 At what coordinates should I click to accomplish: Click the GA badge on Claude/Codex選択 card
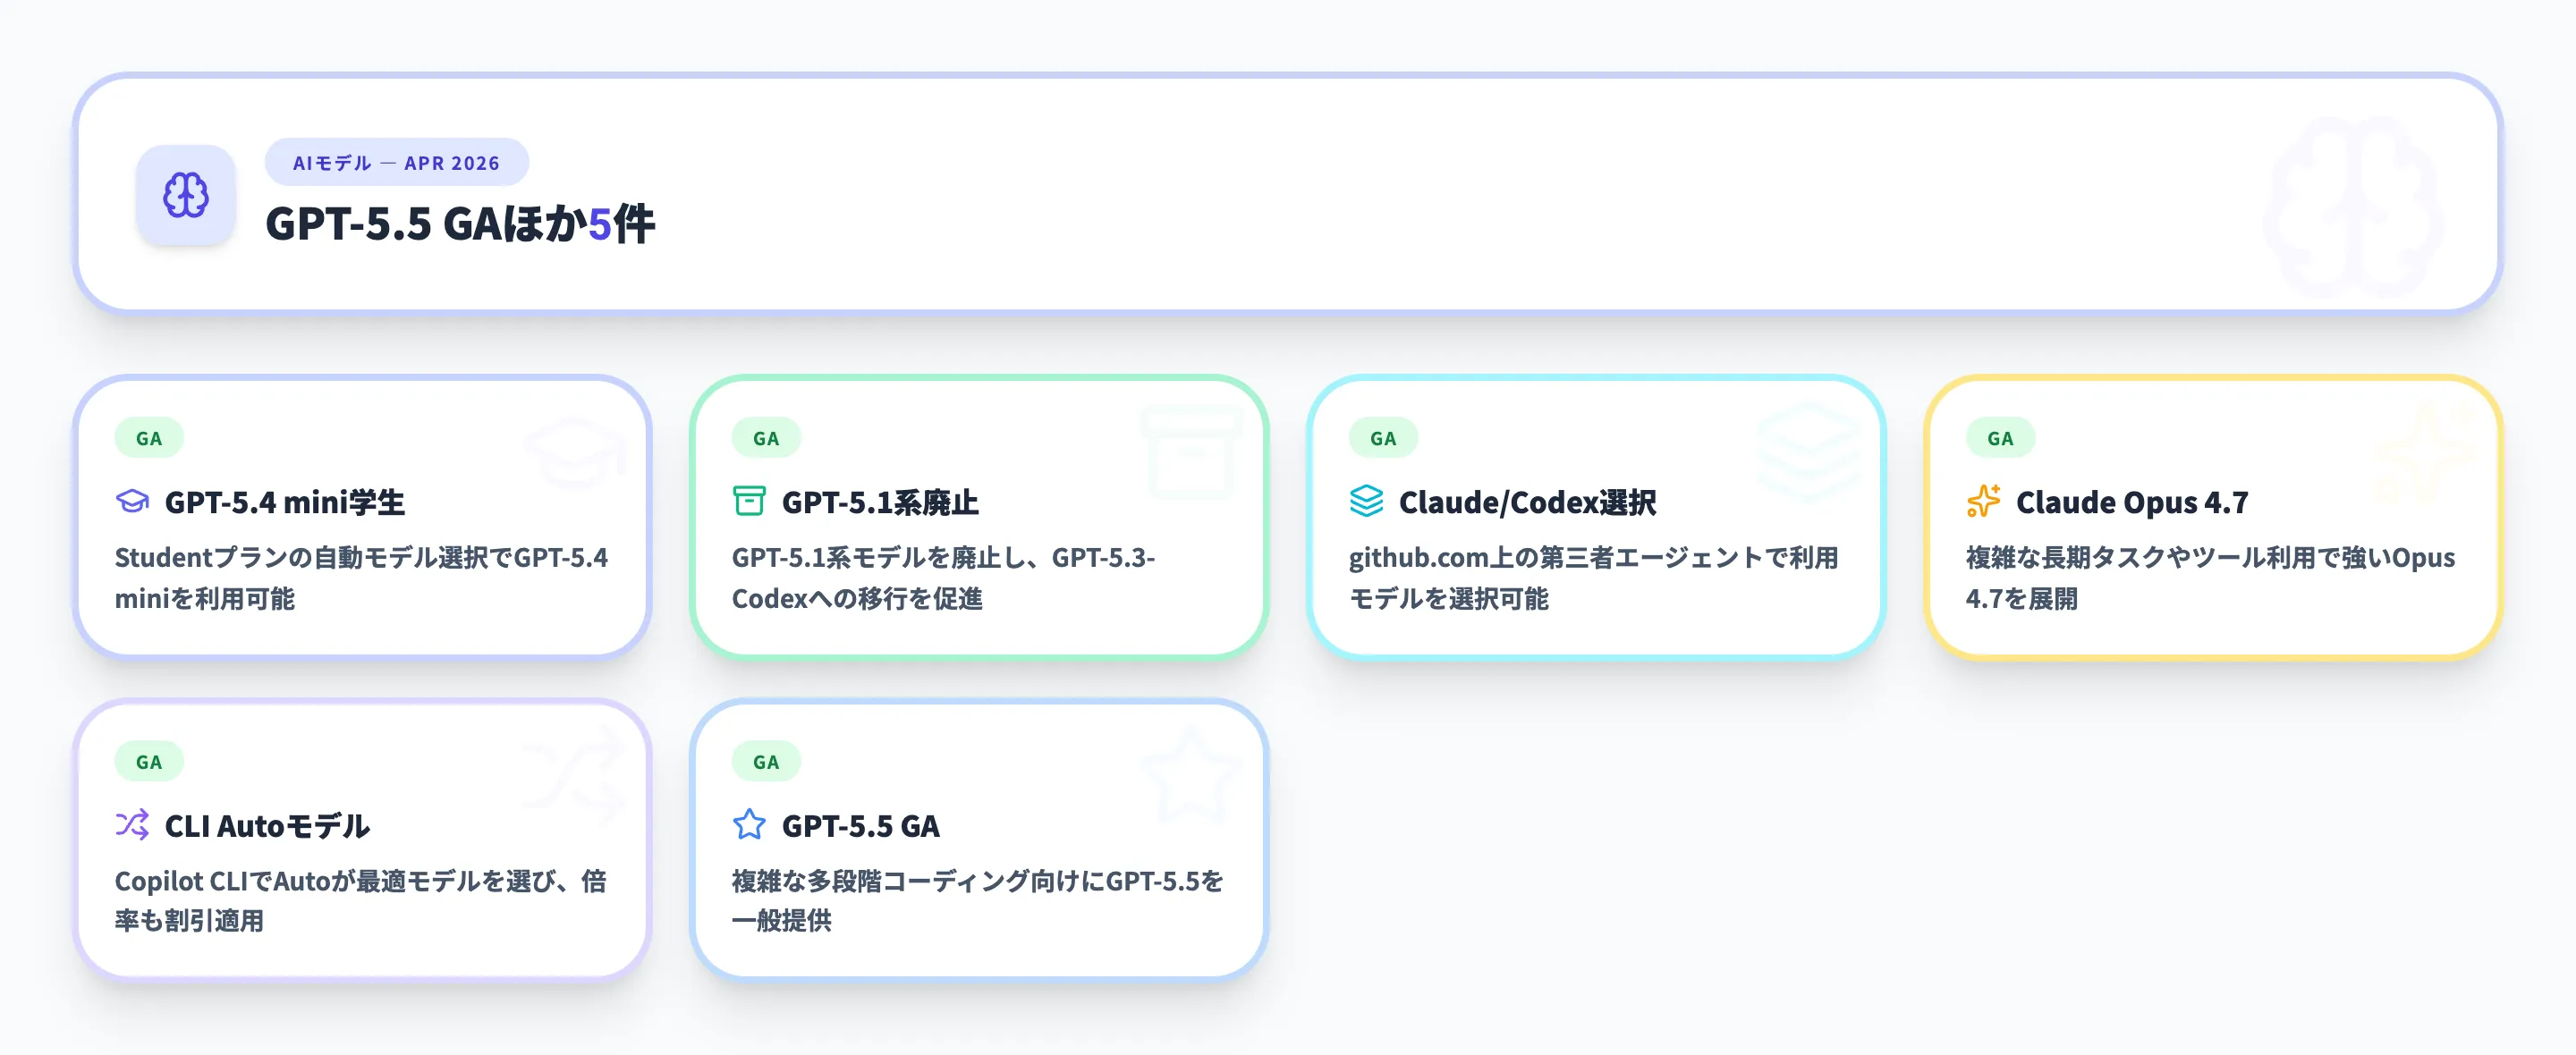pyautogui.click(x=1383, y=438)
